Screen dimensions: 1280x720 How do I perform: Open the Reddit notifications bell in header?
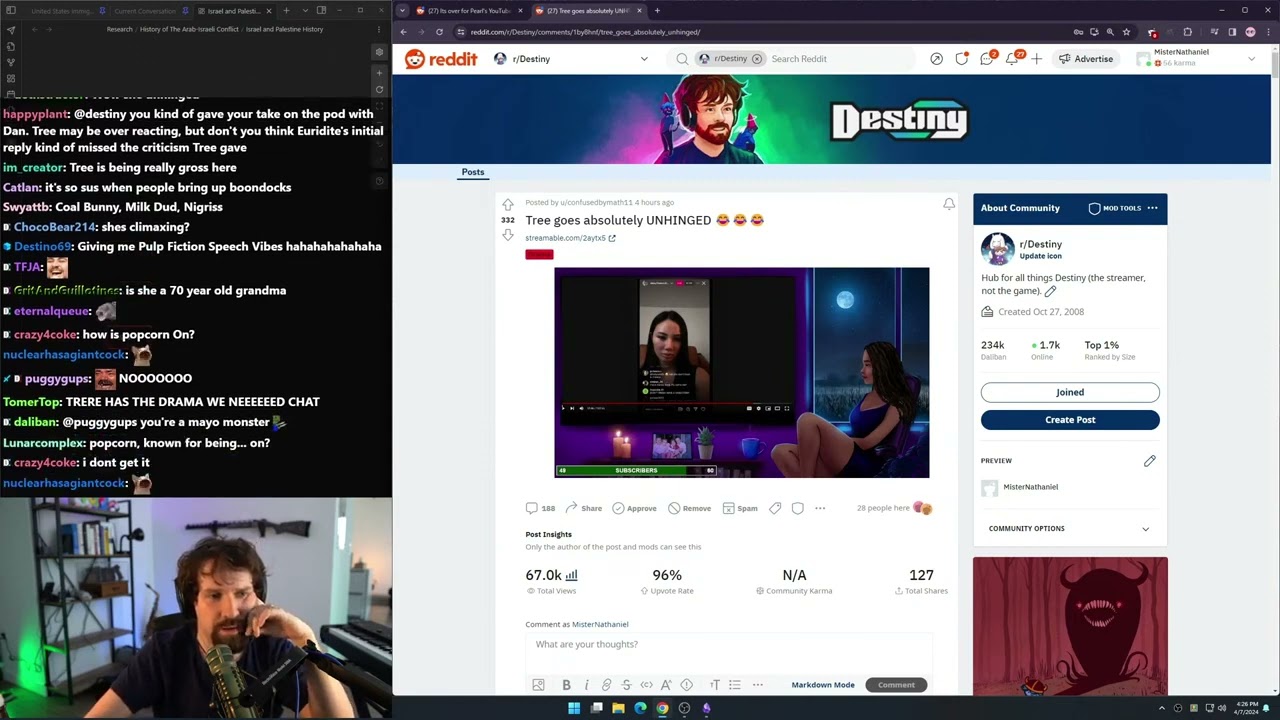pyautogui.click(x=1012, y=59)
